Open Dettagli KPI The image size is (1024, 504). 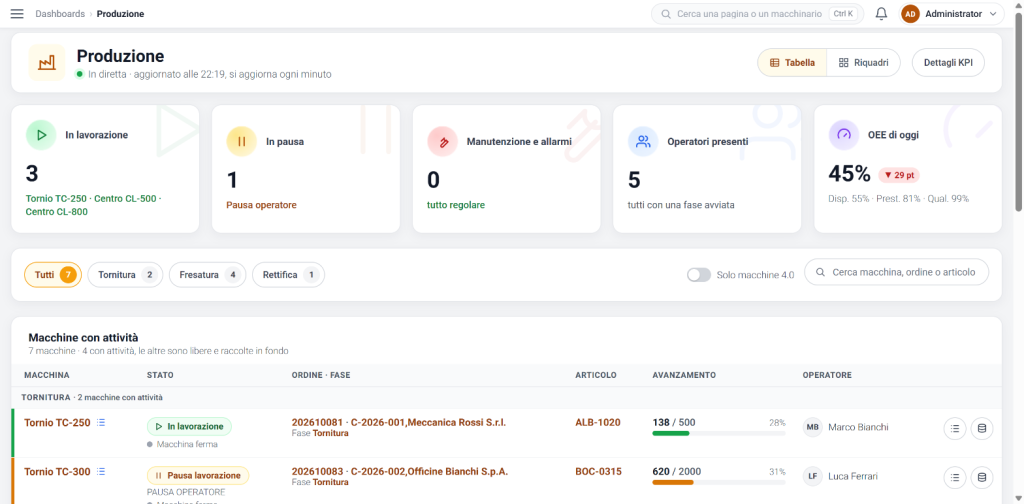[x=948, y=63]
